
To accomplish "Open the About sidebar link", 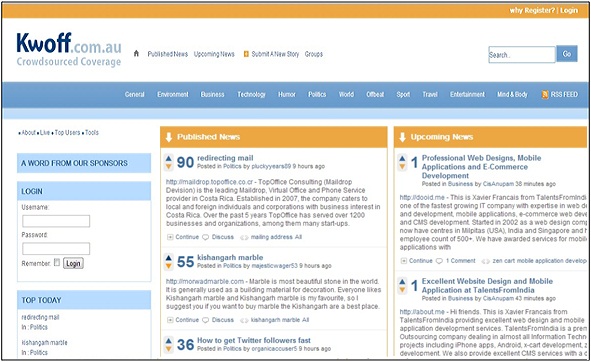I will 29,133.
